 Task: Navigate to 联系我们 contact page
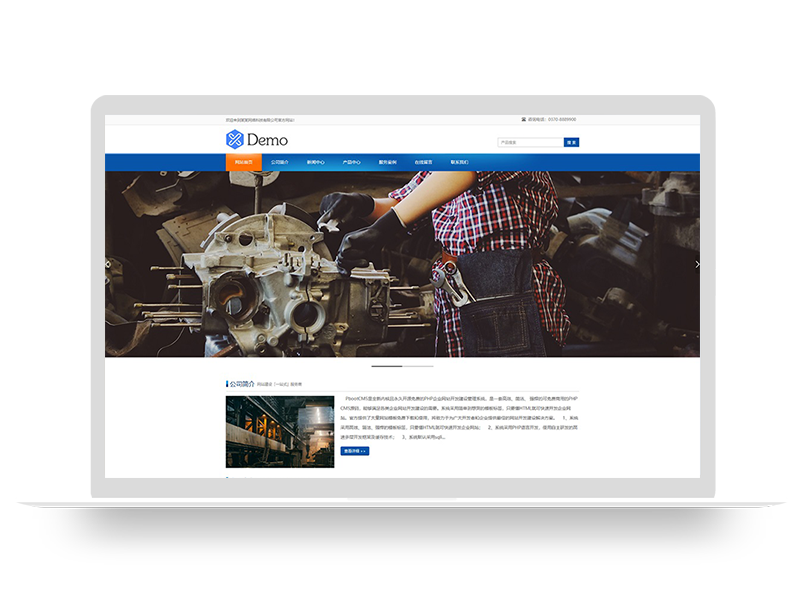460,162
